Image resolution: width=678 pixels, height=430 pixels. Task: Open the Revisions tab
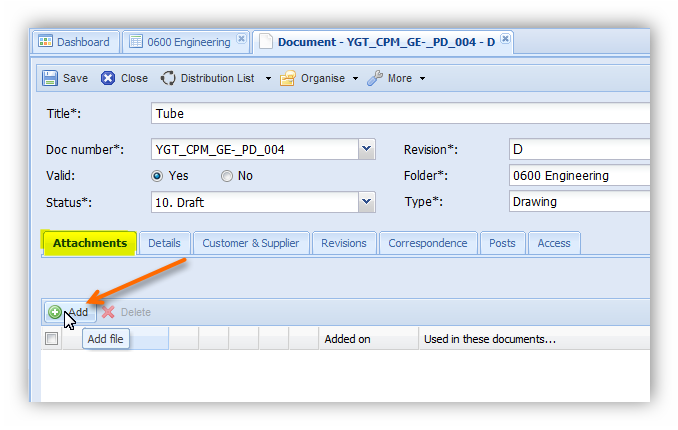(x=345, y=243)
